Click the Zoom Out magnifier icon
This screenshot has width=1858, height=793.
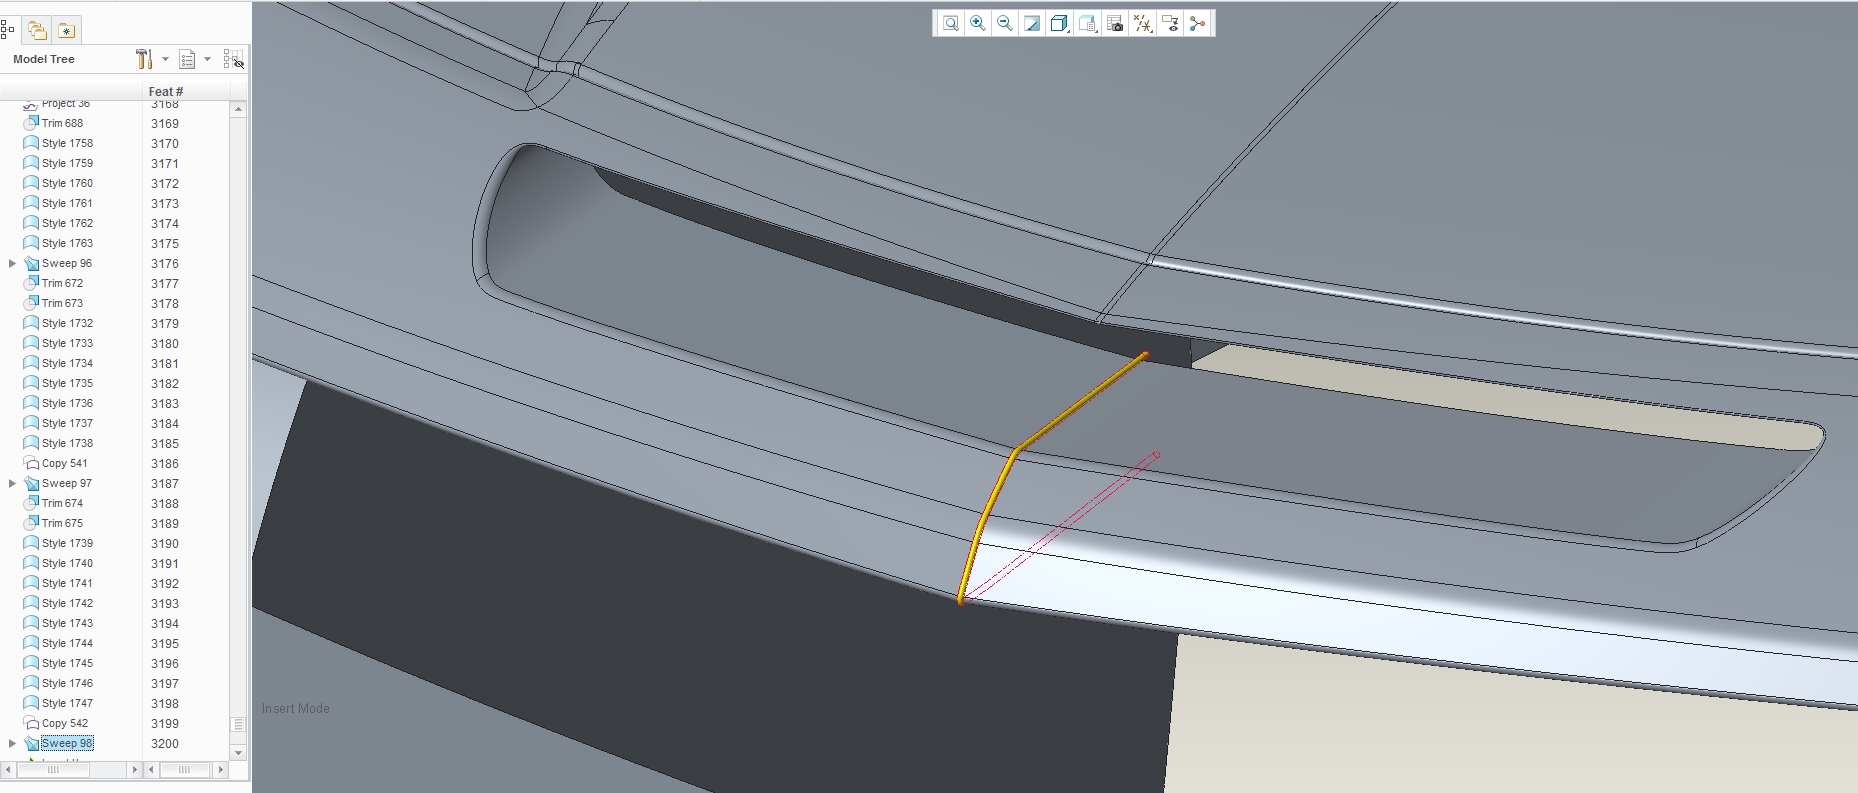(1005, 24)
